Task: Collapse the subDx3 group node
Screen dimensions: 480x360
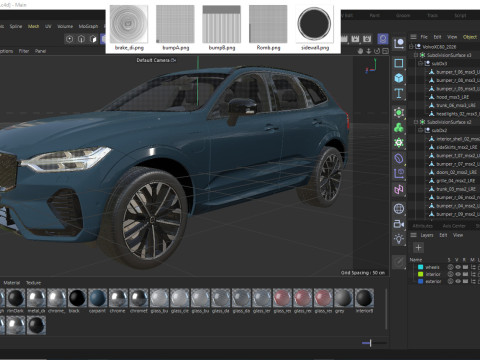Action: pyautogui.click(x=421, y=63)
